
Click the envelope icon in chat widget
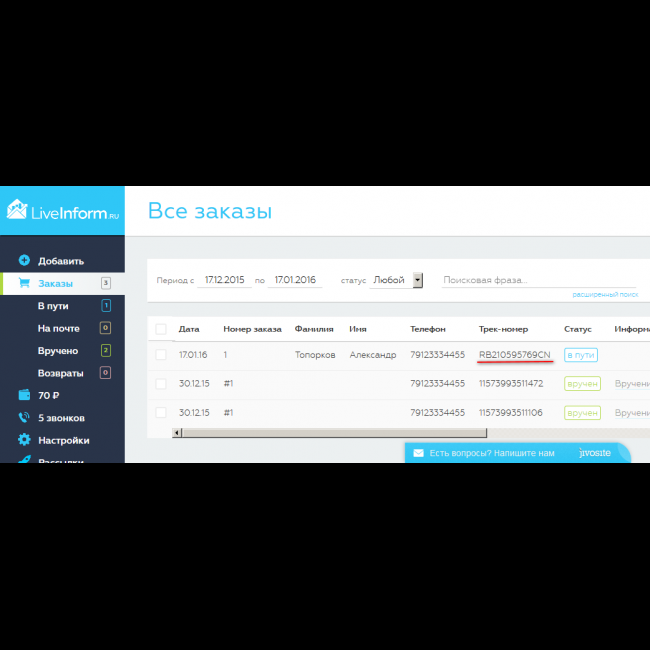(418, 453)
